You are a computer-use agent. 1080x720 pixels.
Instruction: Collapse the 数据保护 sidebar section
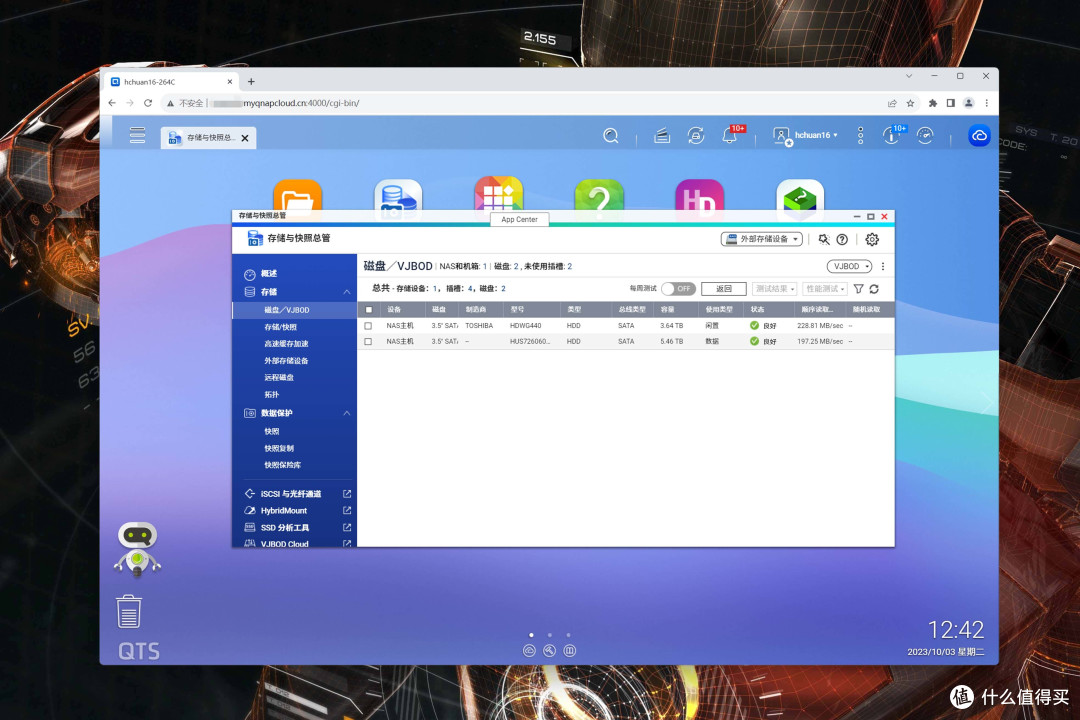[346, 413]
